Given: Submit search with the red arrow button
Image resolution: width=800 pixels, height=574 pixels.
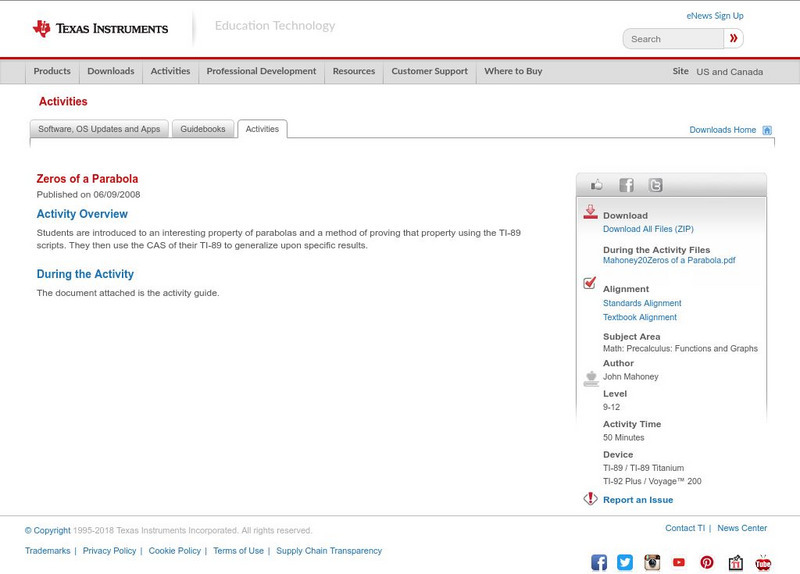Looking at the screenshot, I should click(x=733, y=38).
